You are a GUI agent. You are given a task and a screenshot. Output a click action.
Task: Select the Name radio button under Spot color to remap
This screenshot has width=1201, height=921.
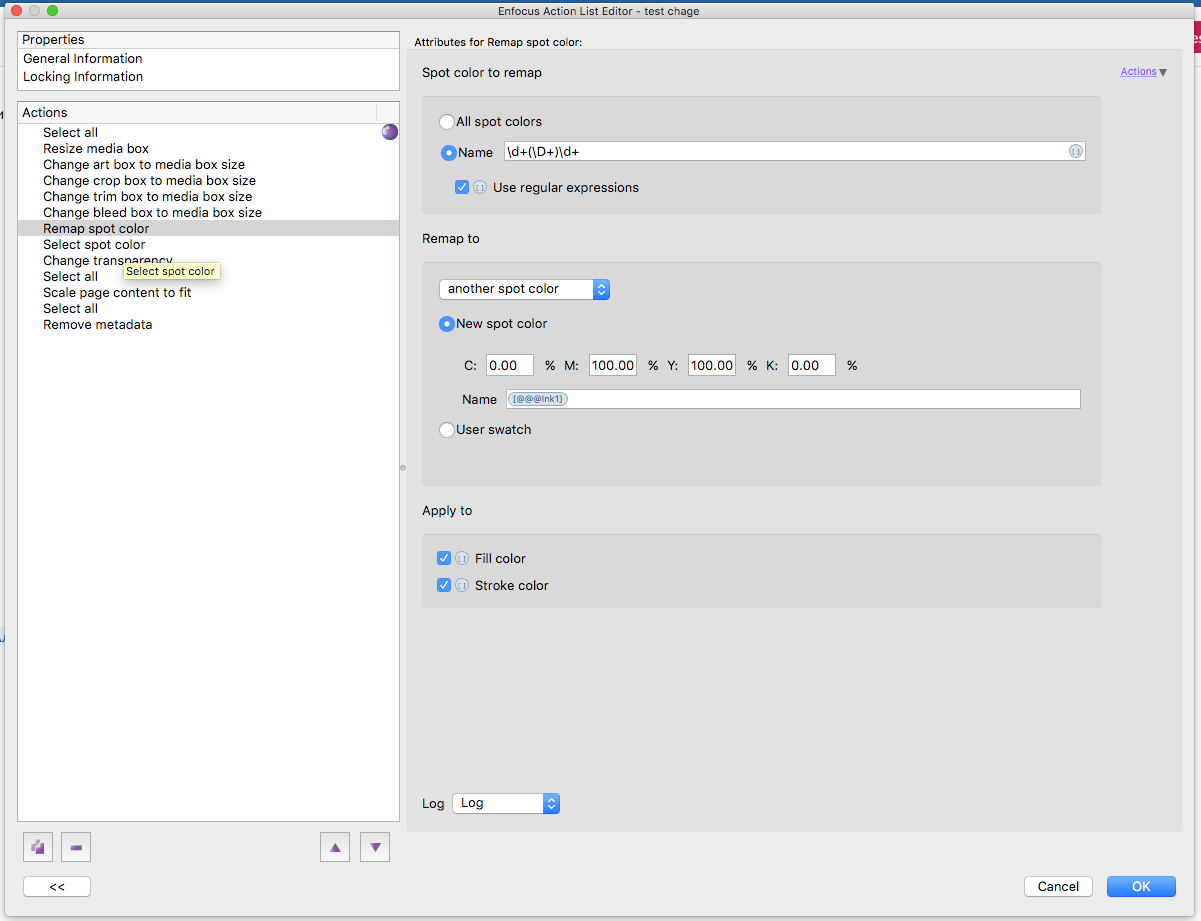coord(448,153)
